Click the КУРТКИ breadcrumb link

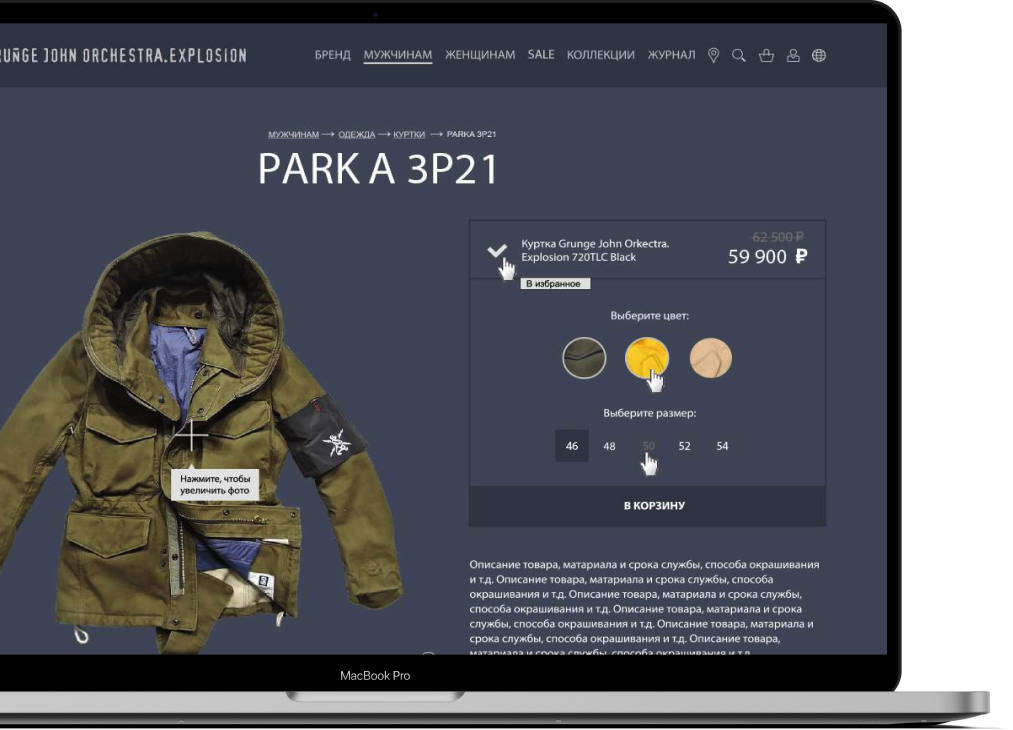coord(409,134)
